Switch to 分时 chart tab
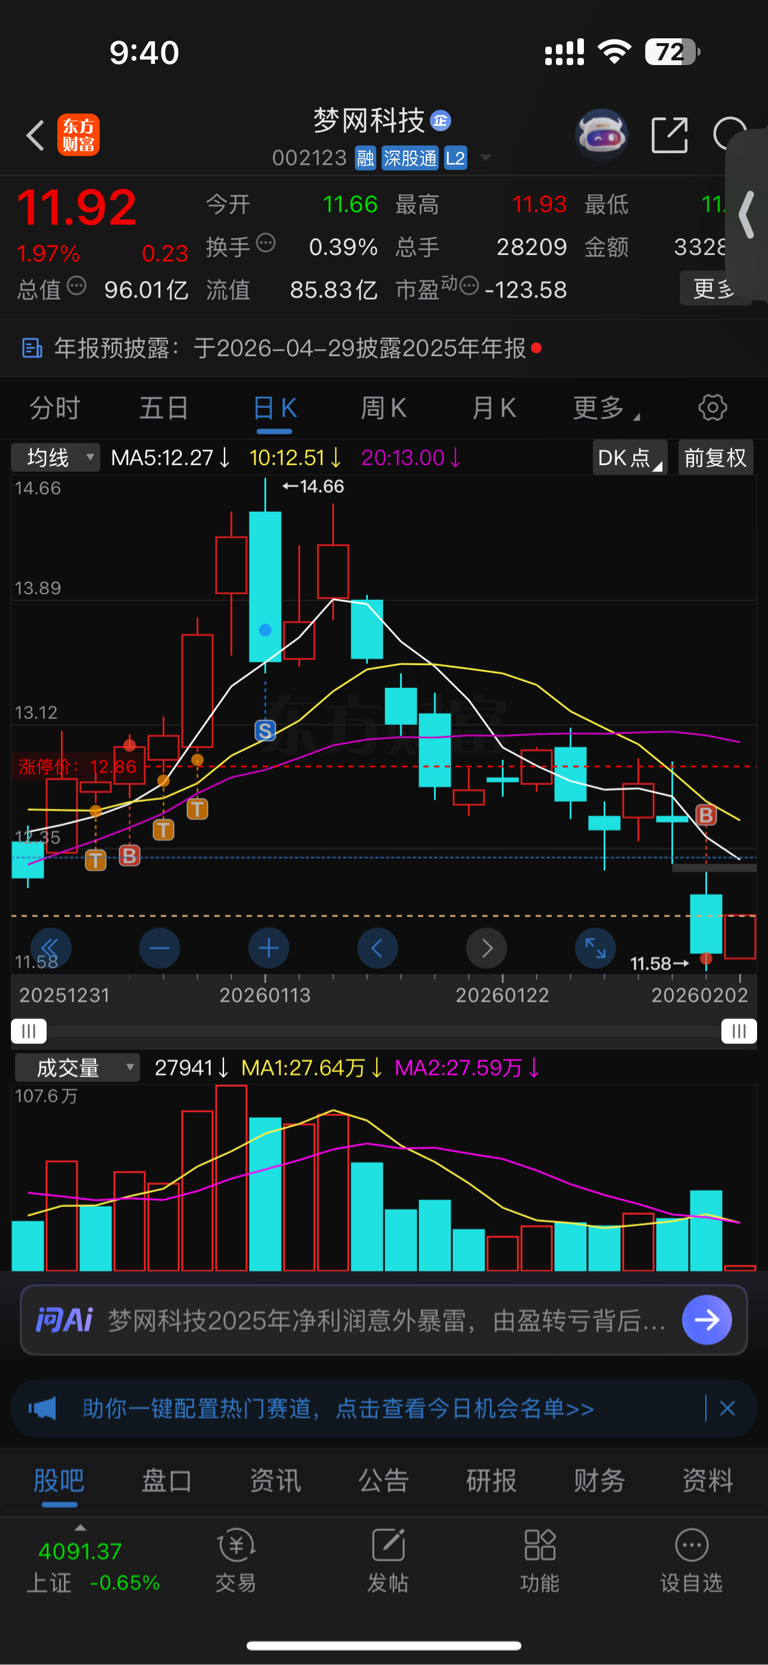 [55, 408]
